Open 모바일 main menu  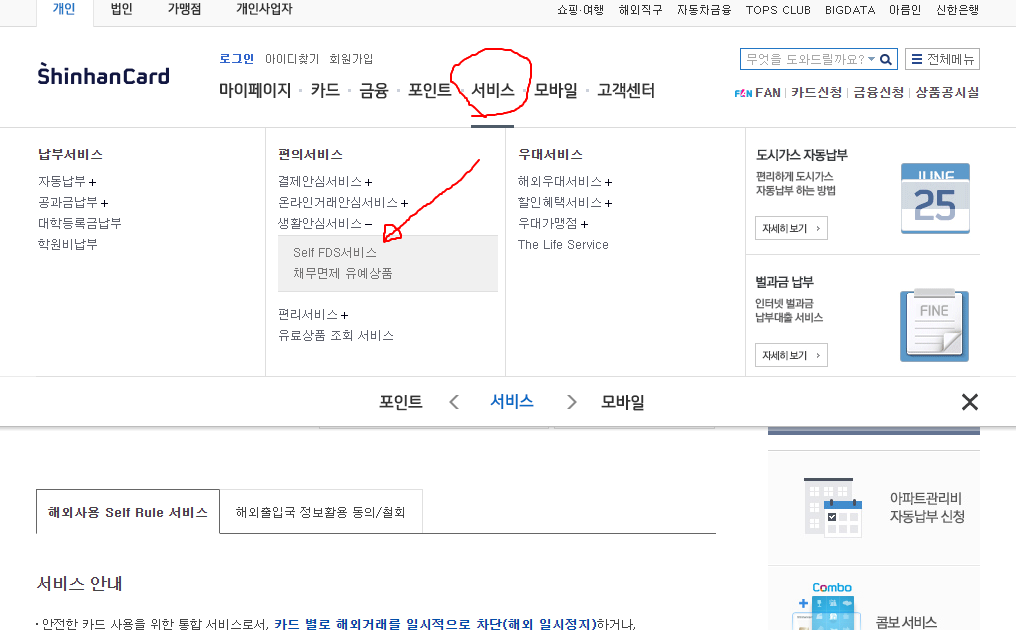555,90
